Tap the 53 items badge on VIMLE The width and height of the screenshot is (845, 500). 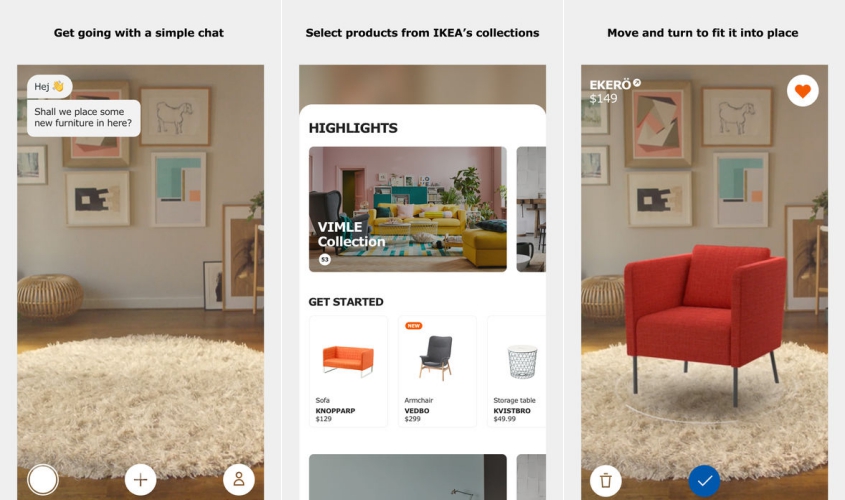[324, 260]
